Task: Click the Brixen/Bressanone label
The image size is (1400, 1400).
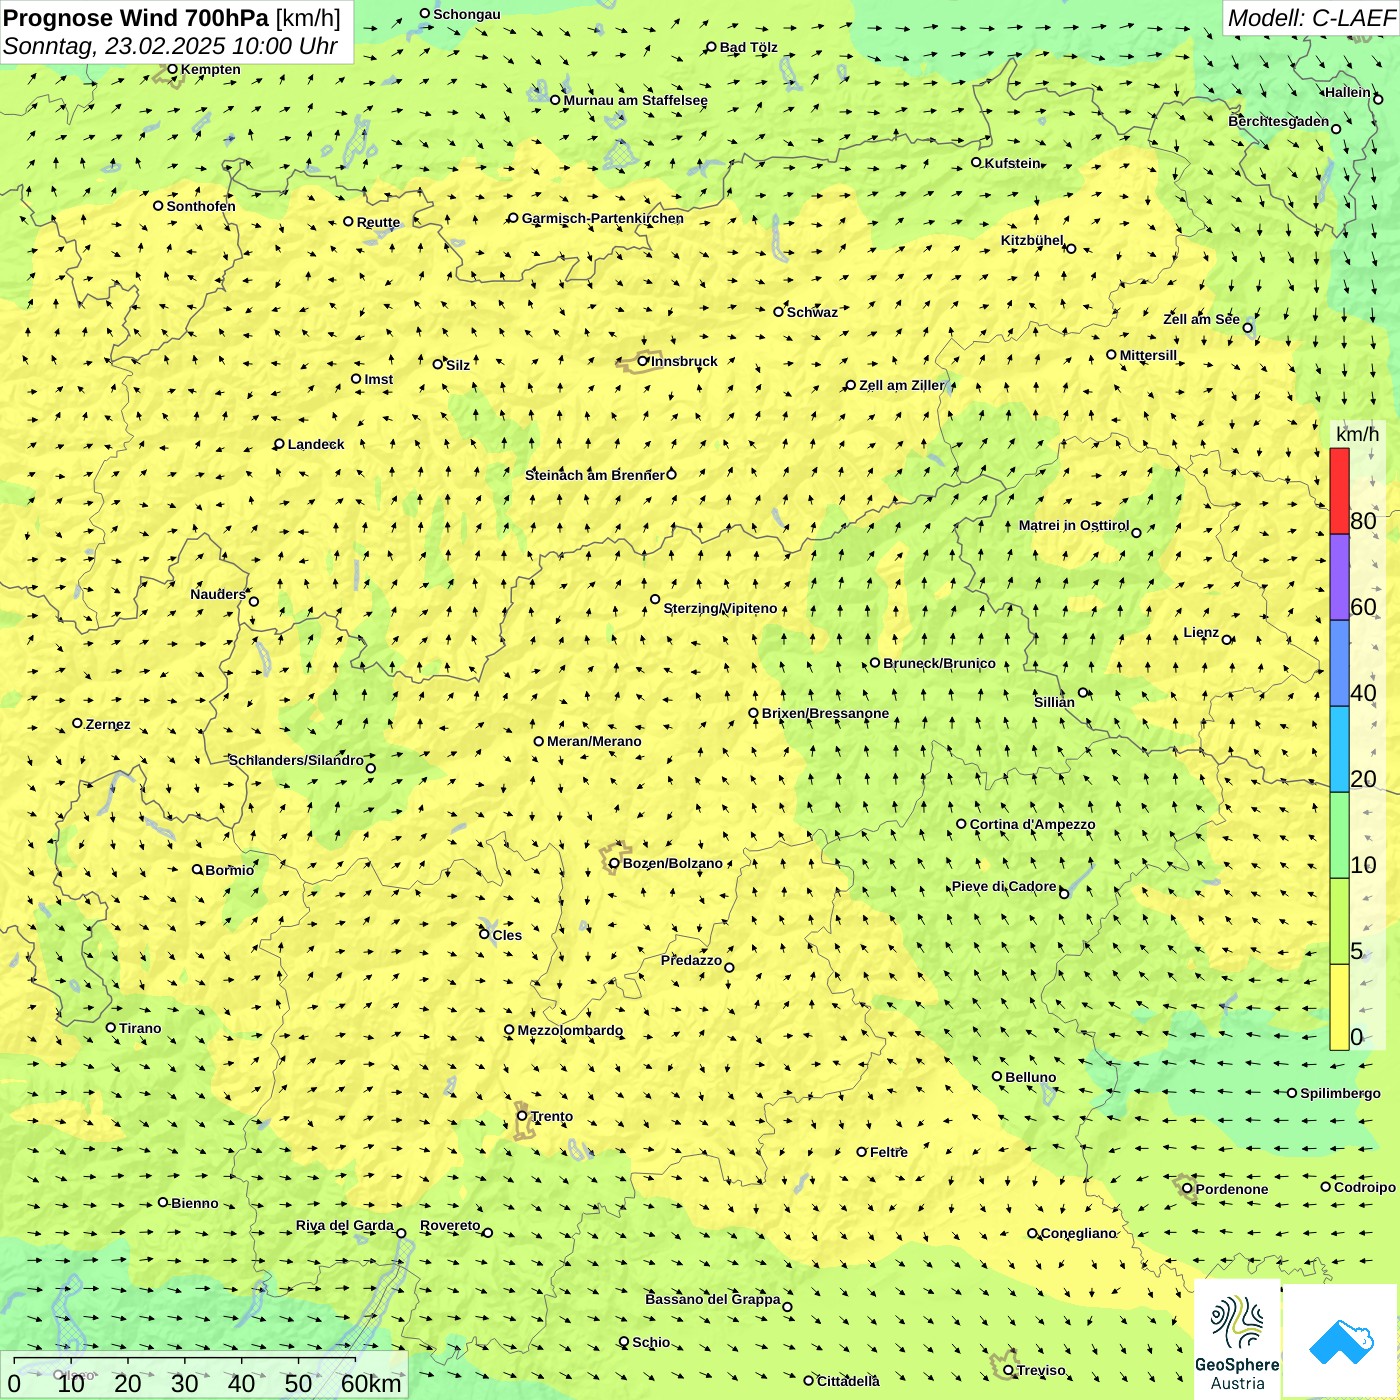Action: tap(825, 713)
